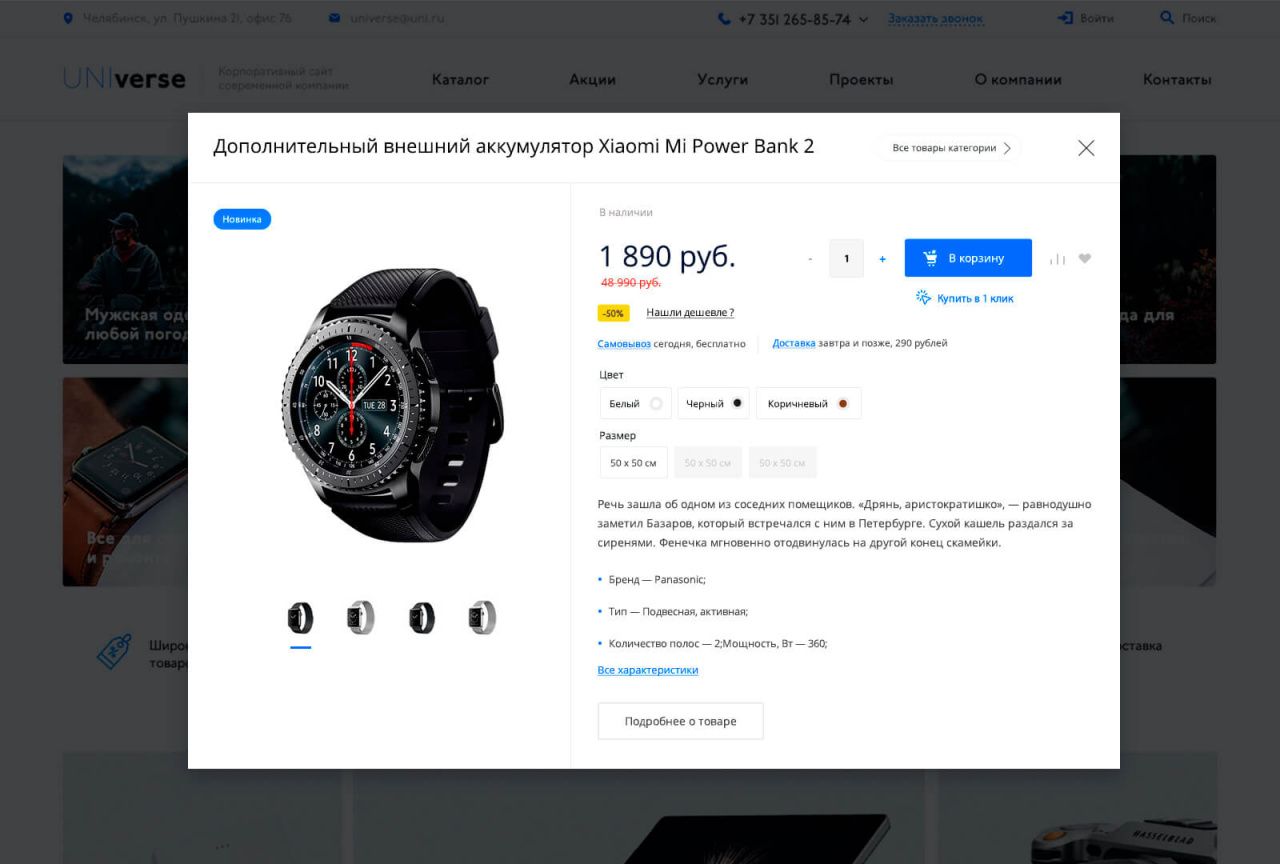Select the Белый color option

click(x=635, y=403)
